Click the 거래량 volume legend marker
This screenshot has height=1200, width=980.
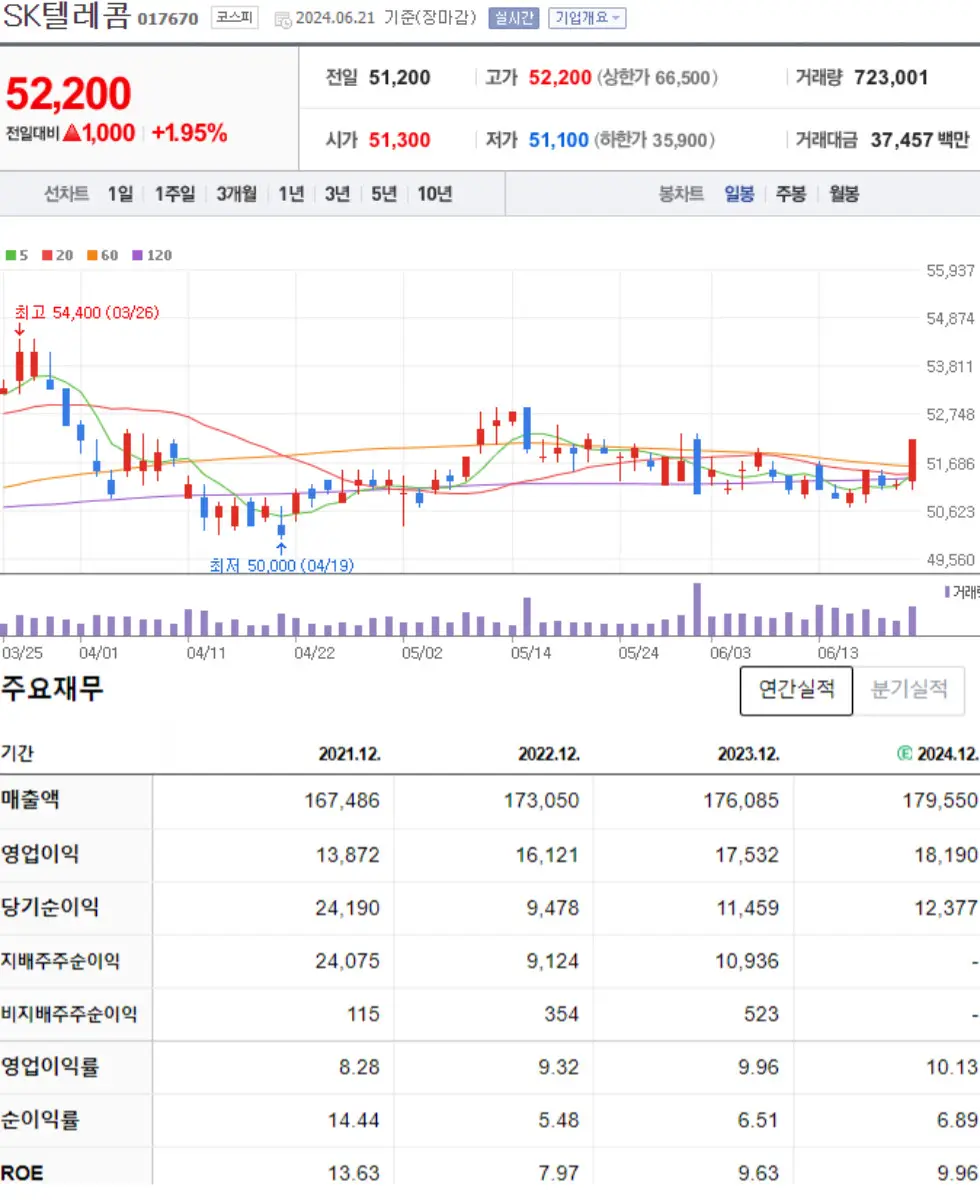point(962,592)
